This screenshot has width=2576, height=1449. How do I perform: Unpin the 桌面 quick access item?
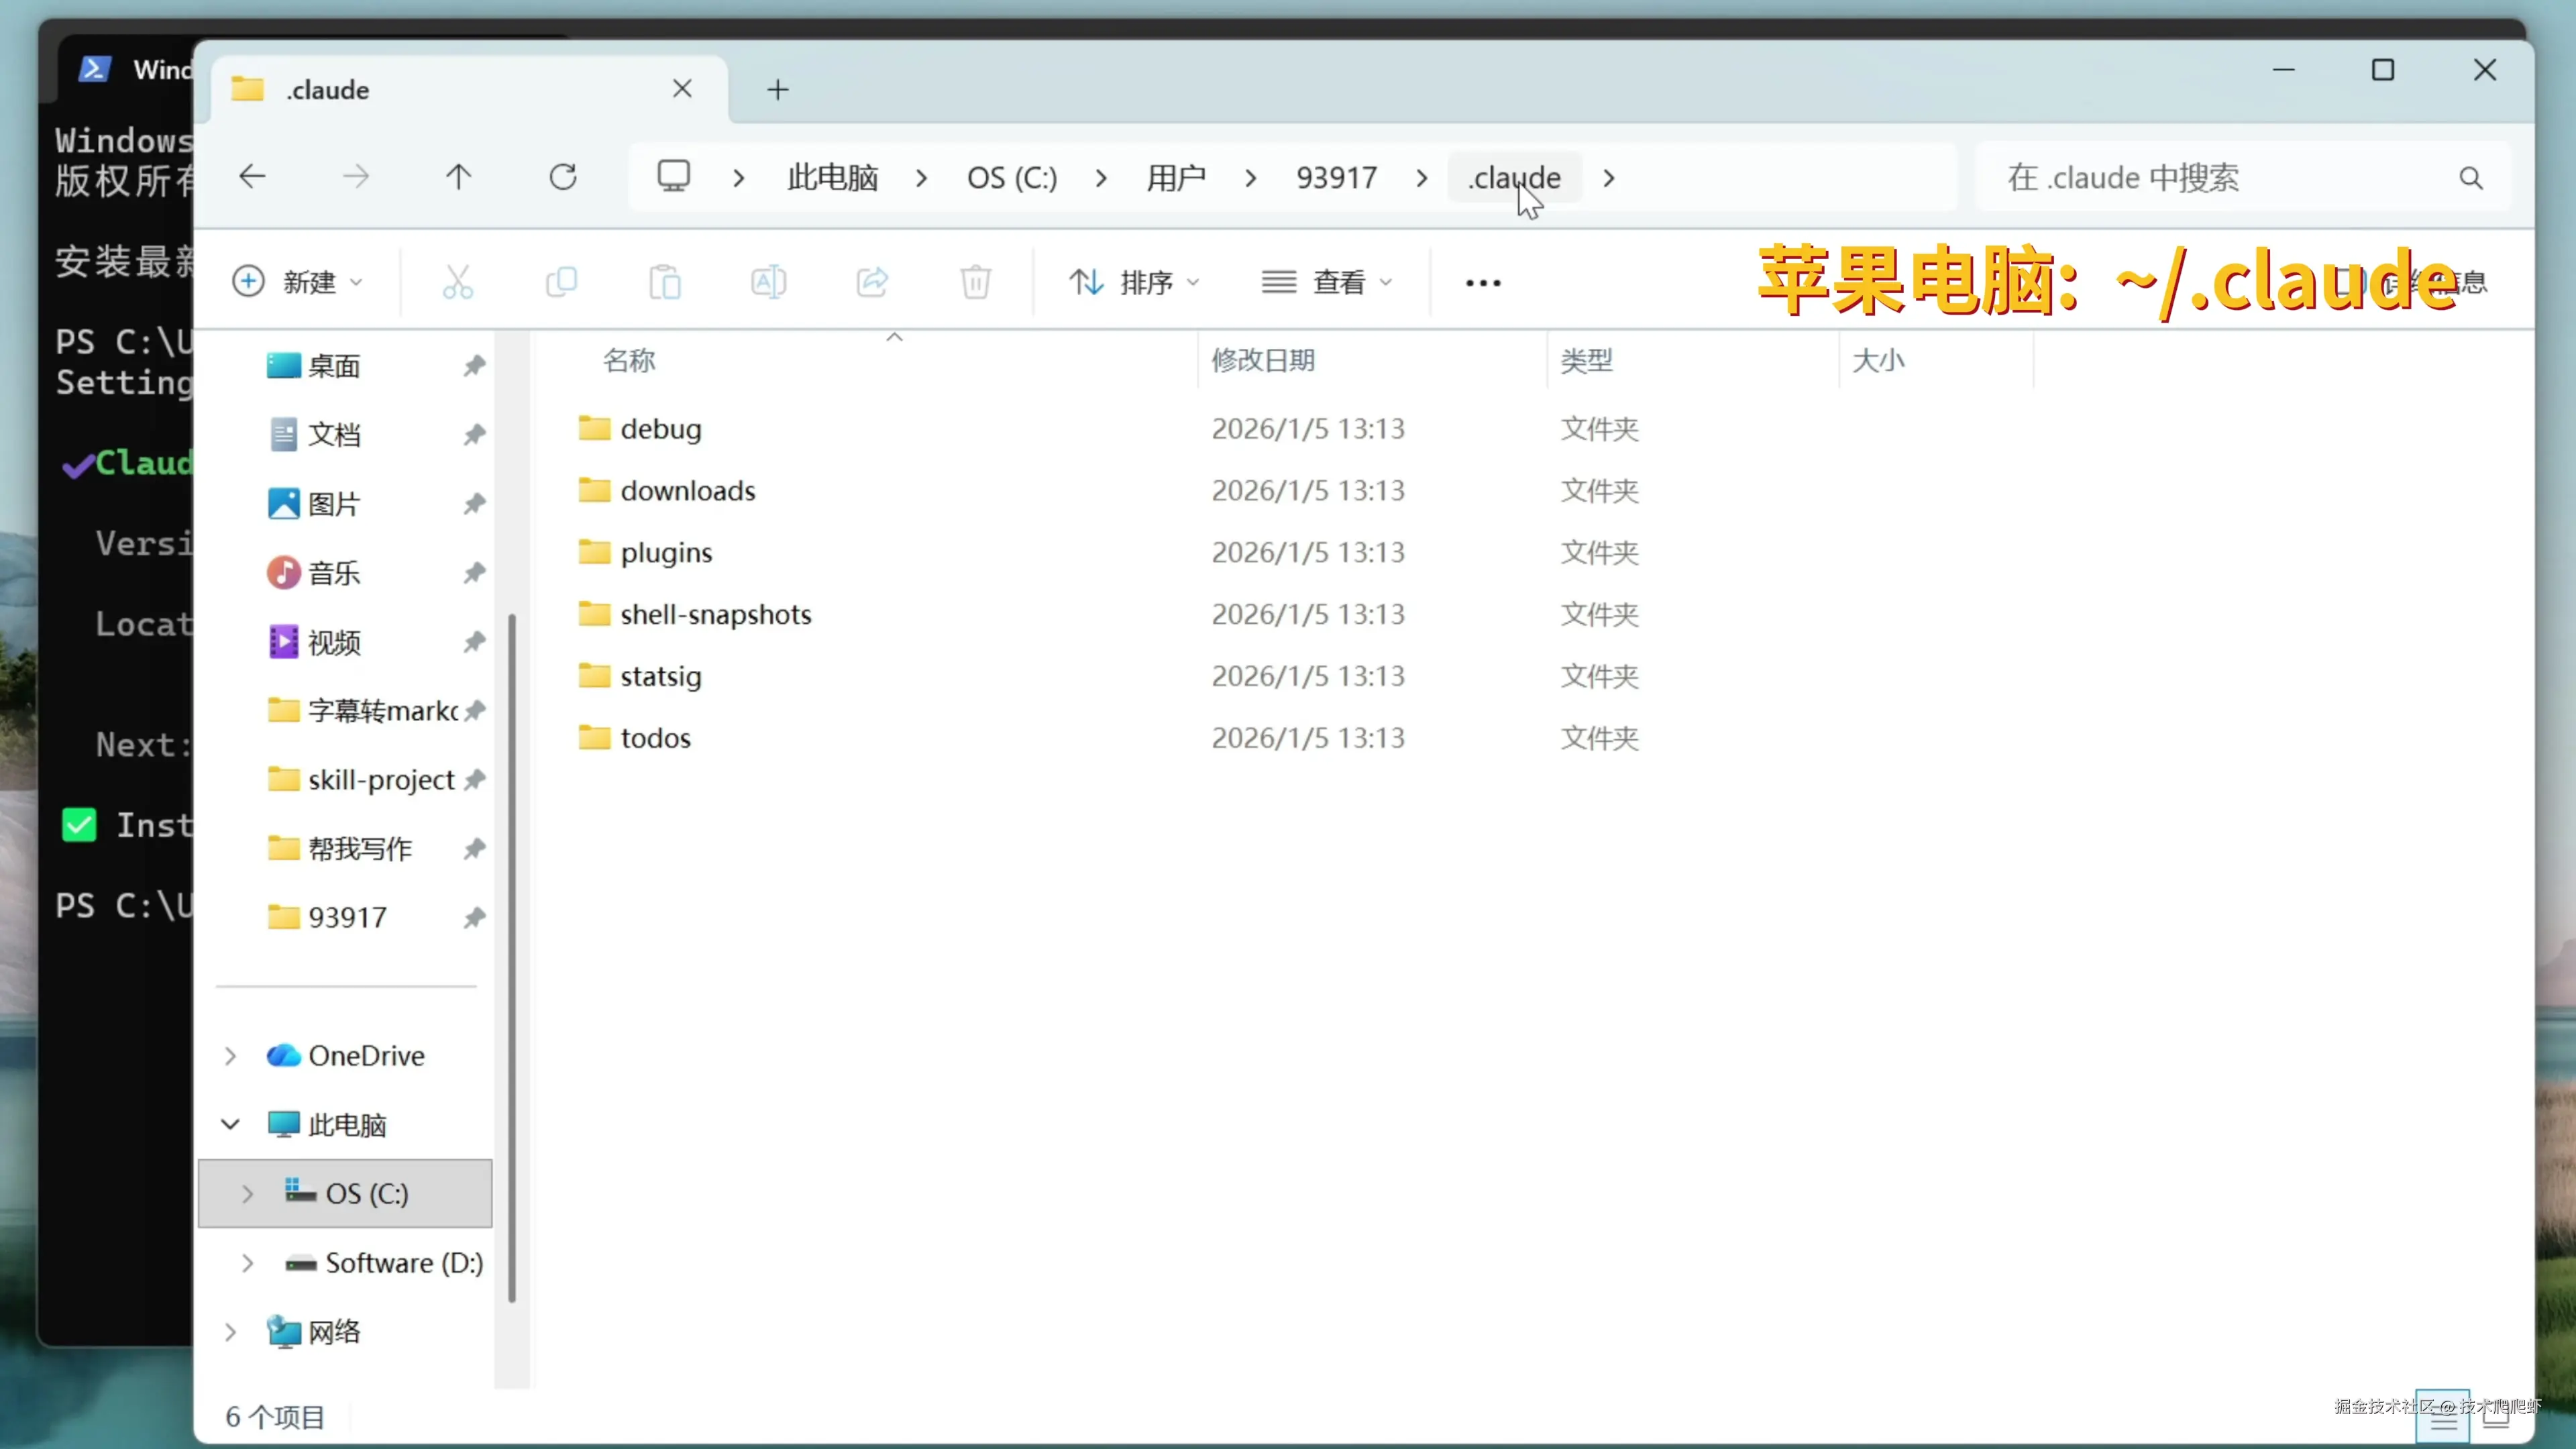click(x=474, y=366)
